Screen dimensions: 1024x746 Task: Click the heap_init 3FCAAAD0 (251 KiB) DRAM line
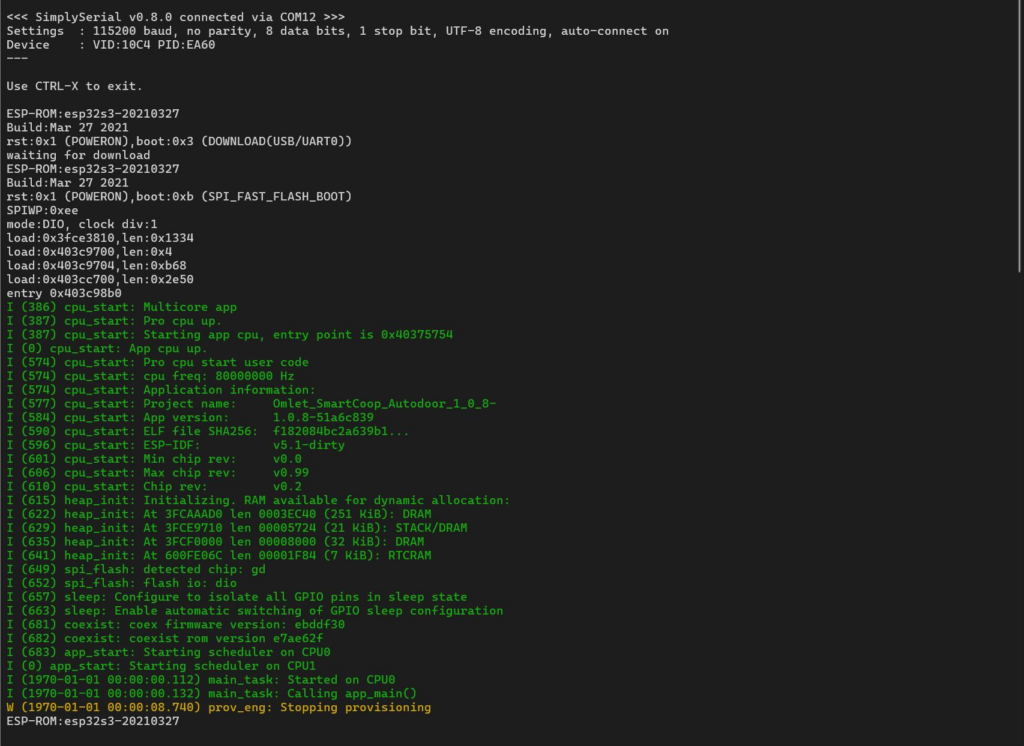tap(219, 514)
